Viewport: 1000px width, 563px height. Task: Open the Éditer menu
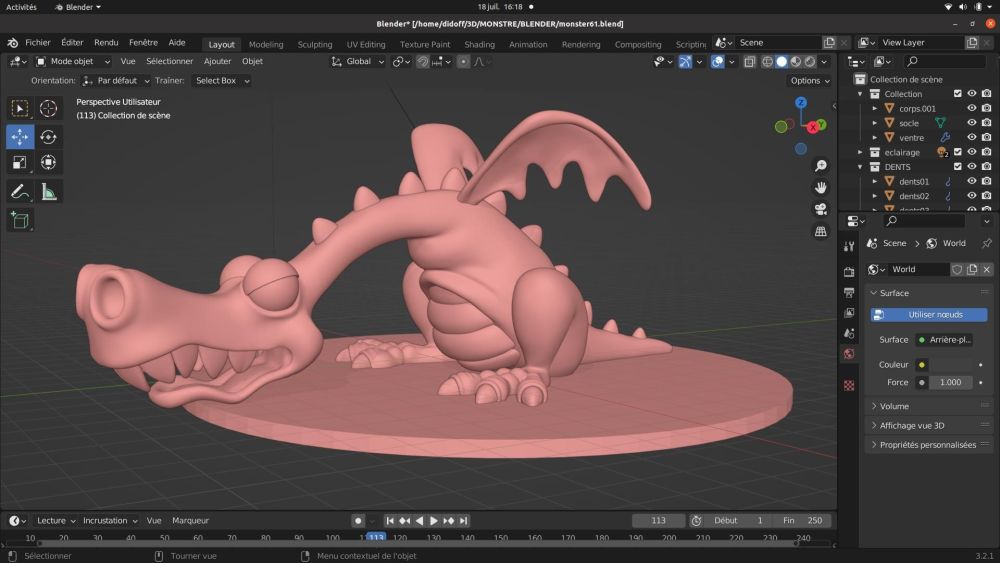(72, 43)
